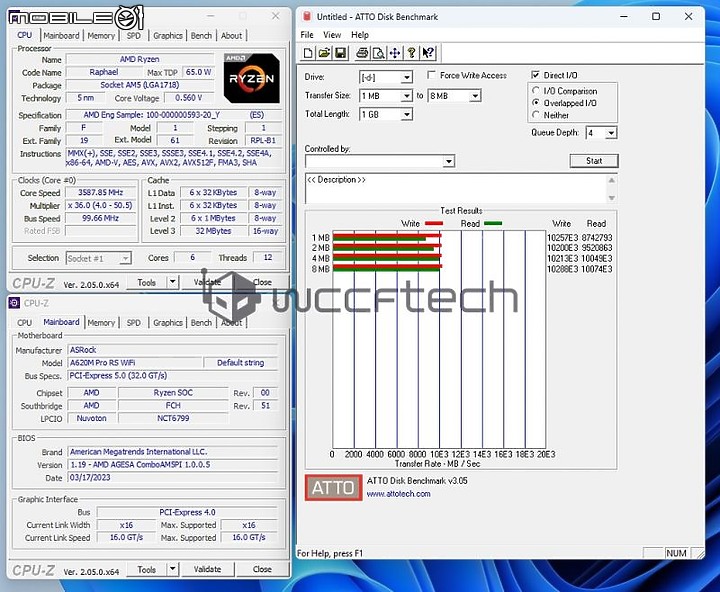720x592 pixels.
Task: Select the Overlapped I/O radio button
Action: (x=535, y=102)
